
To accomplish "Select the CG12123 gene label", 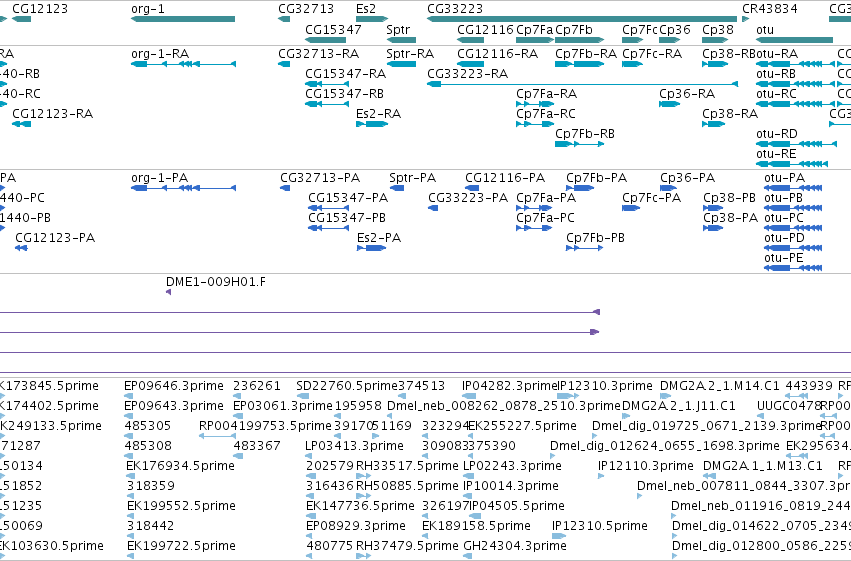I will pyautogui.click(x=40, y=9).
